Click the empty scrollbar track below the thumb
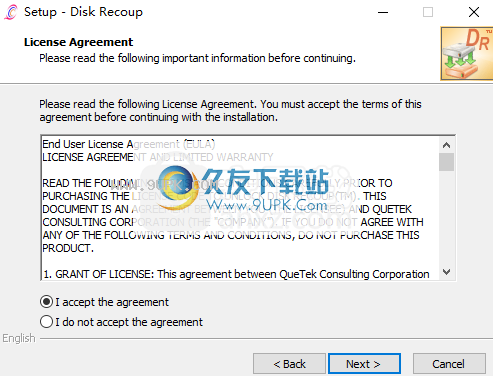 click(x=446, y=218)
